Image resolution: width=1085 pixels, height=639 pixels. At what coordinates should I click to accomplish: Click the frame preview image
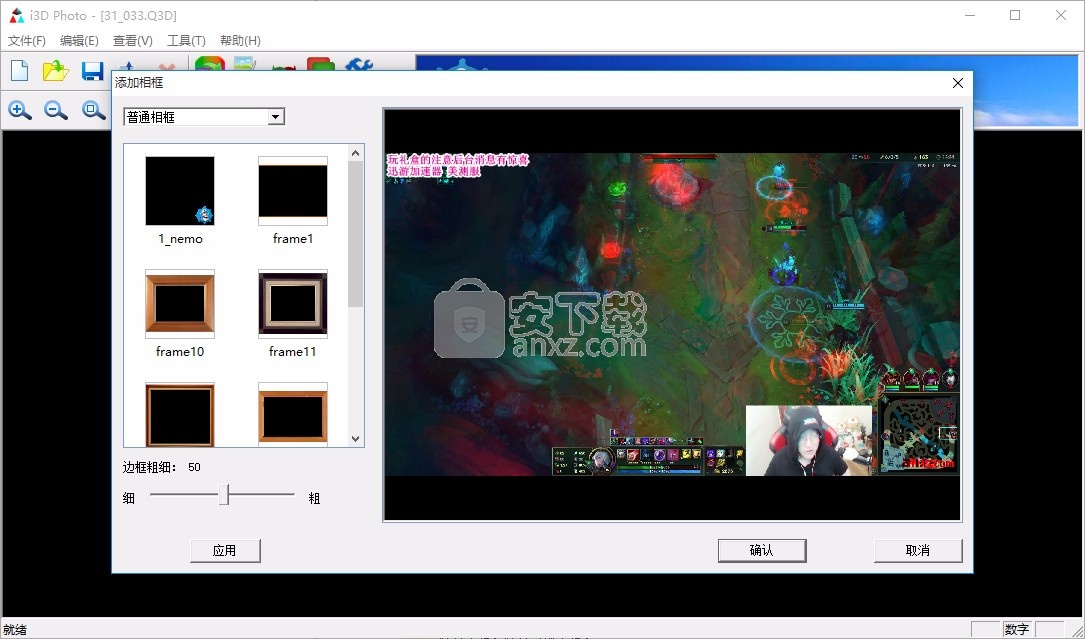[673, 314]
